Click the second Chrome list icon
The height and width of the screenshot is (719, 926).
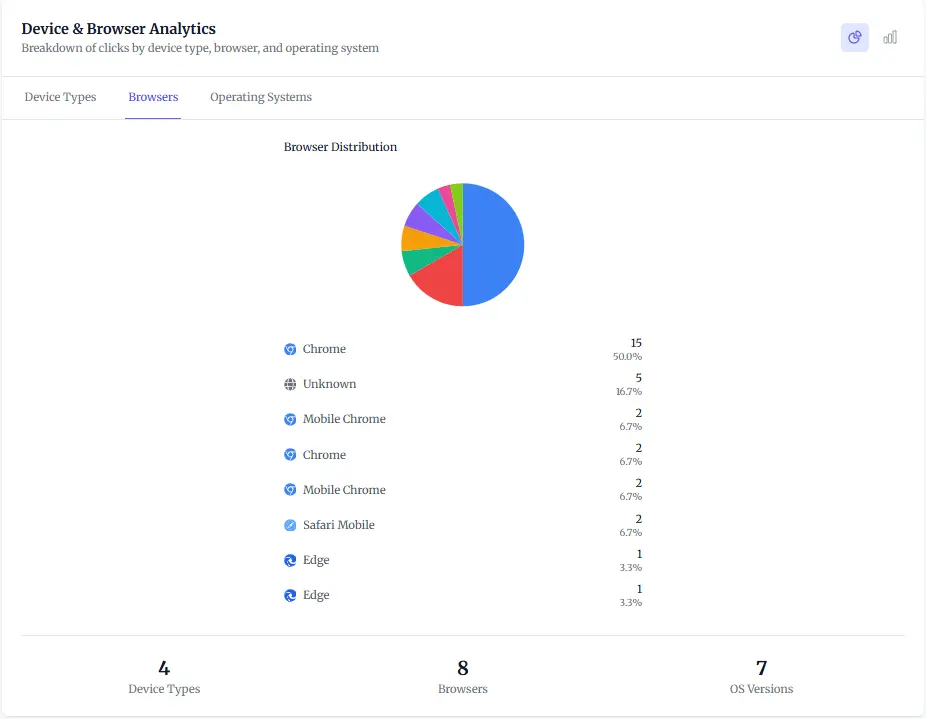click(290, 455)
